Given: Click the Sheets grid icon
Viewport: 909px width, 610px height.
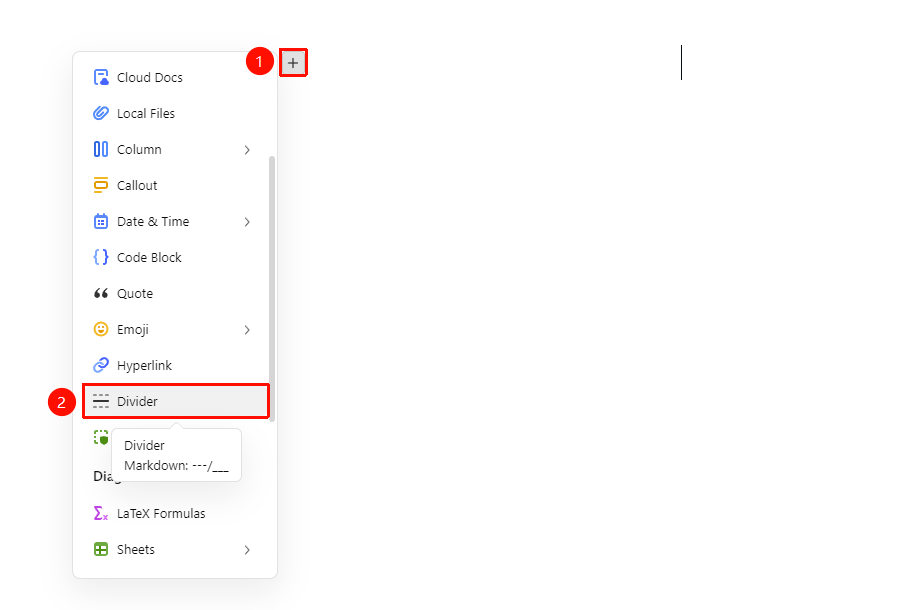Looking at the screenshot, I should 101,549.
